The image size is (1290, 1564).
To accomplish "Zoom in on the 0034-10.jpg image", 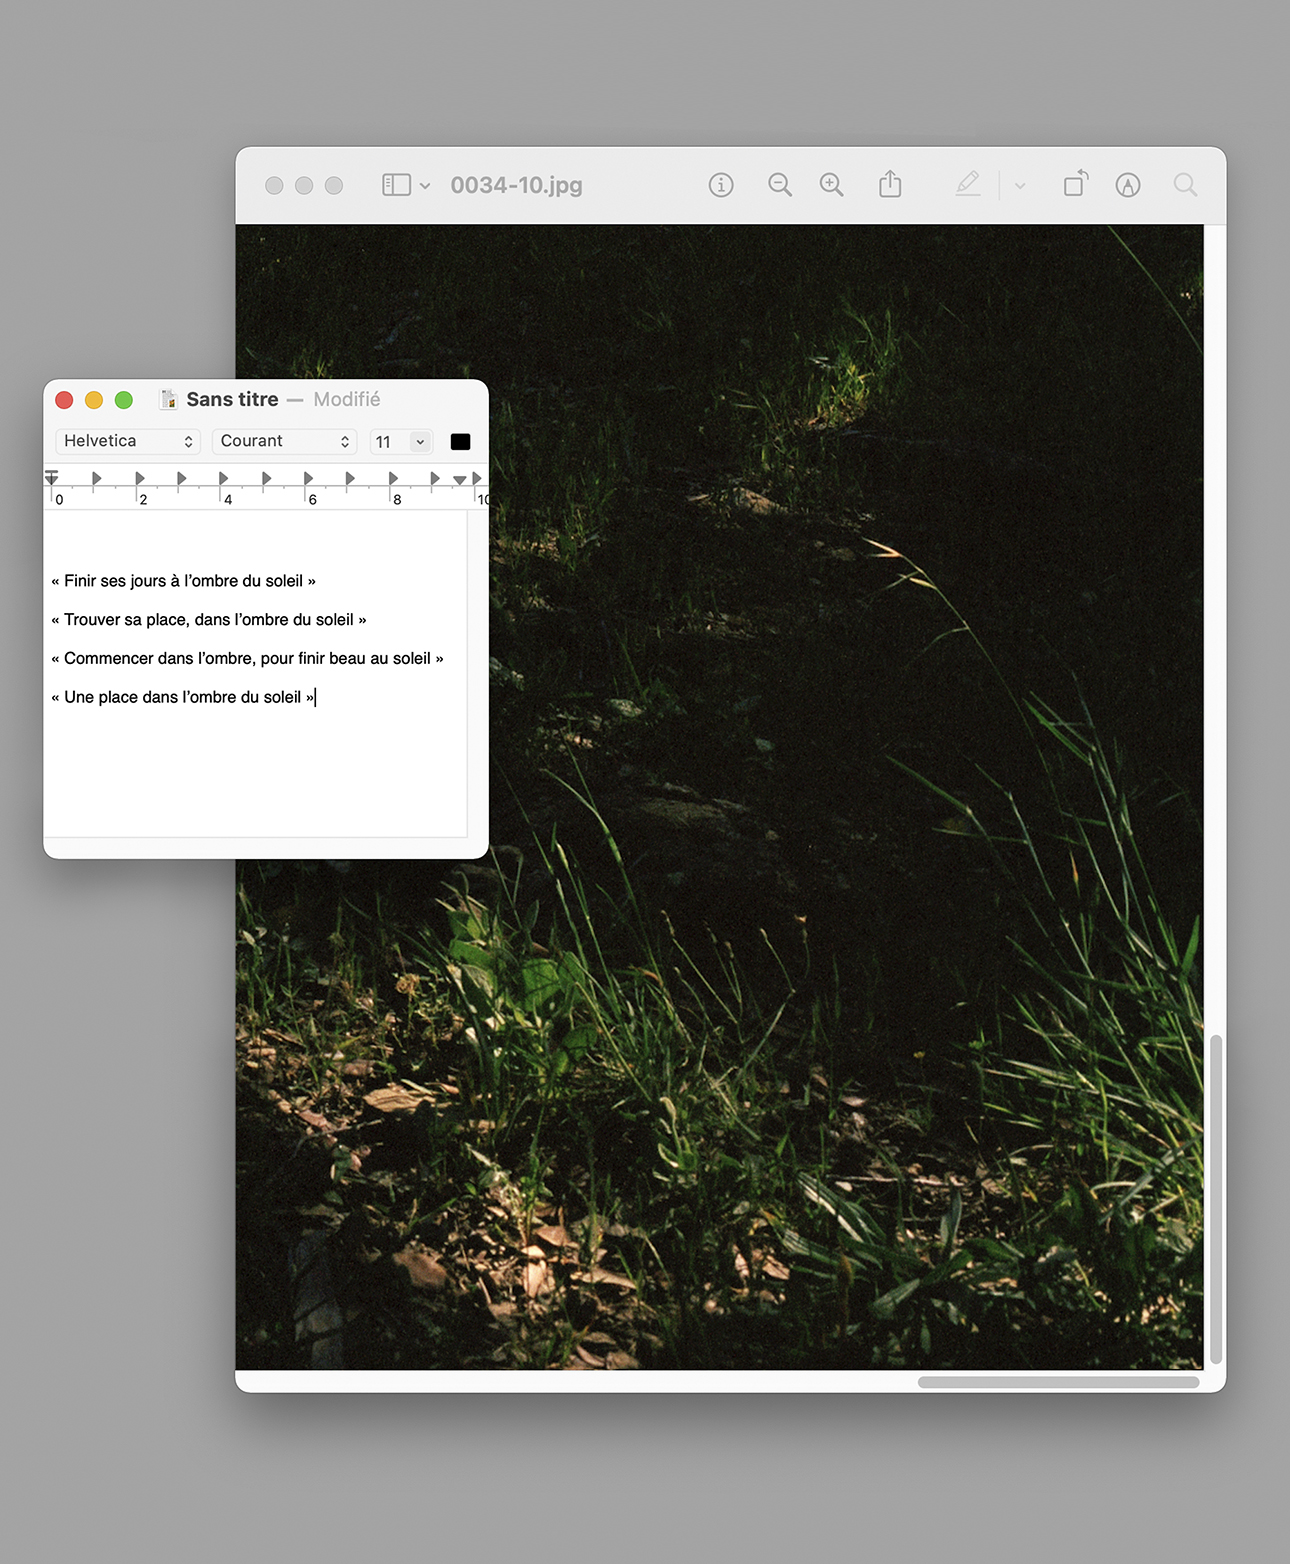I will (x=831, y=185).
